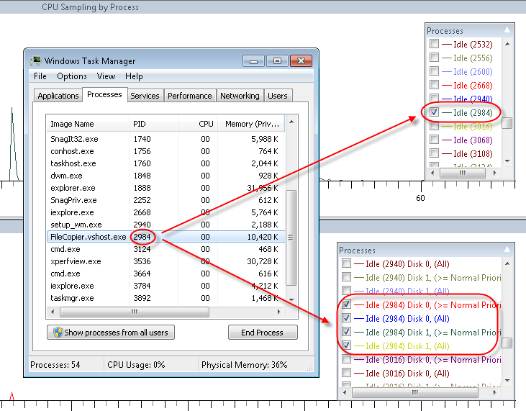Uncheck Idle (2984) Disk 0, (All) checkbox
This screenshot has width=526, height=411.
point(346,318)
